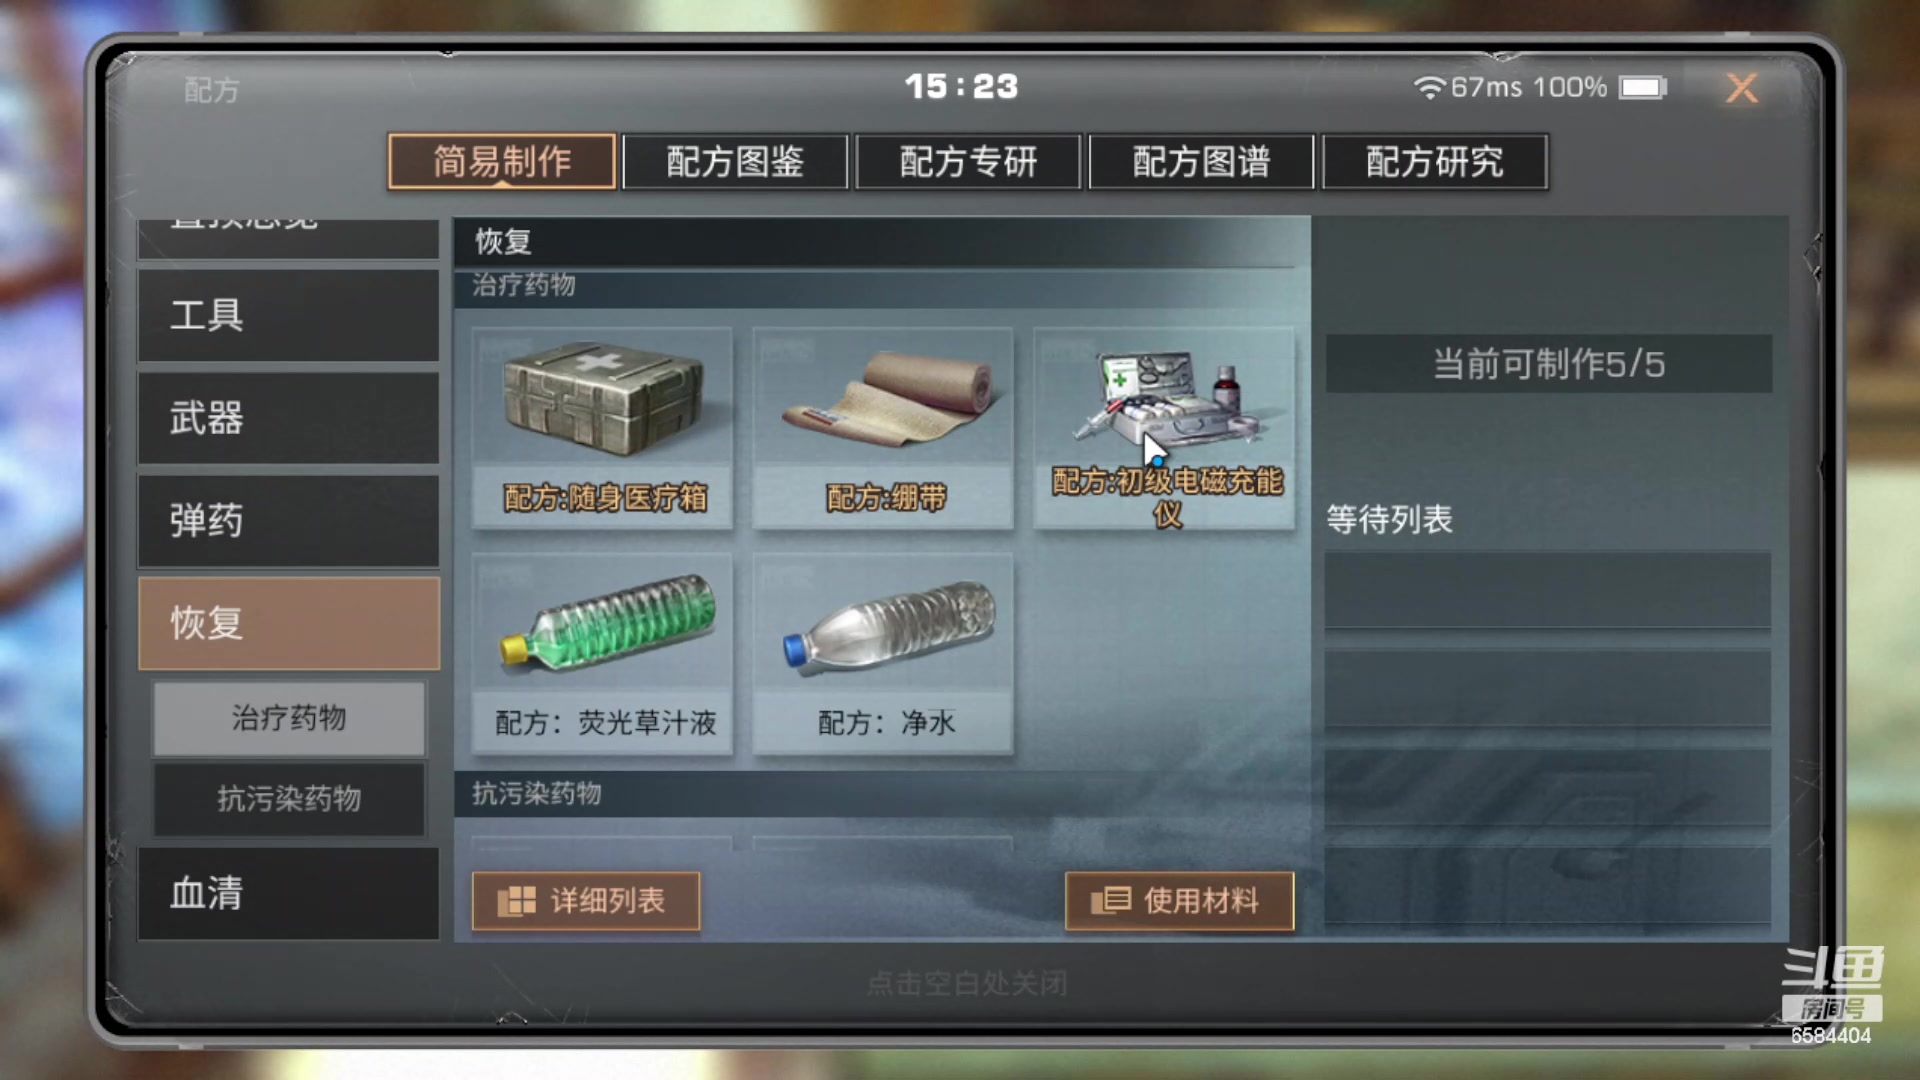Open the 配方图谱 tab
Viewport: 1920px width, 1080px height.
coord(1201,161)
